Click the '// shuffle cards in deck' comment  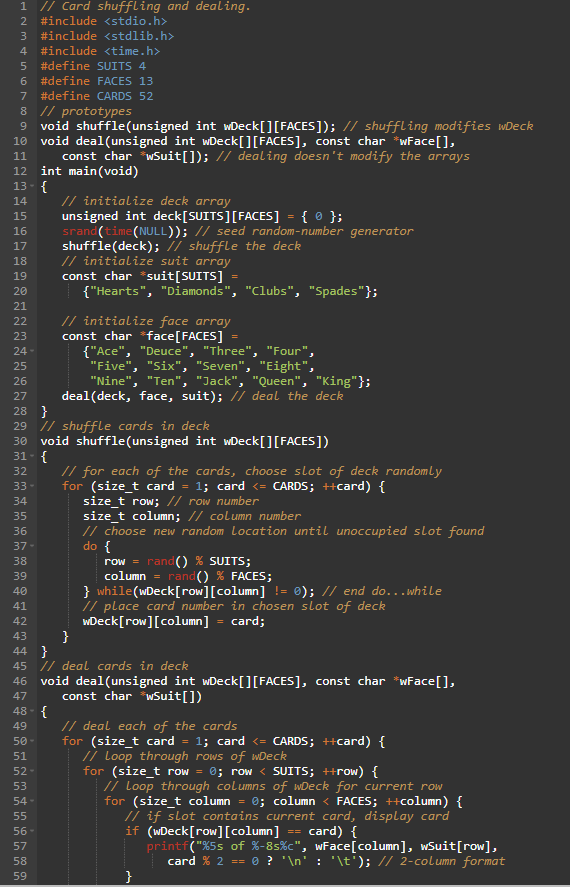[125, 426]
